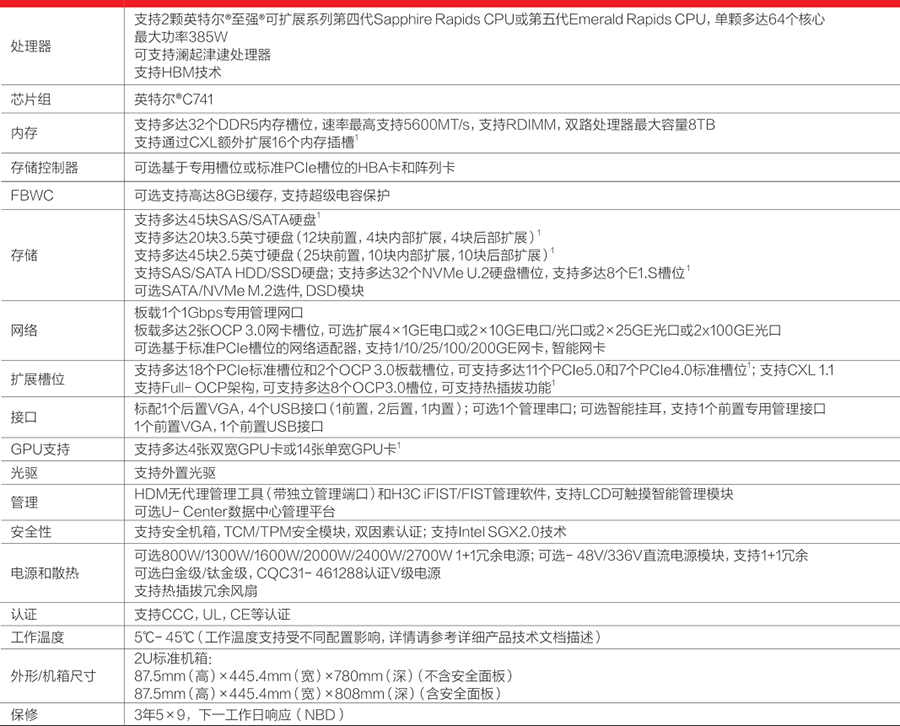
Task: Click the 45块2.5英寸硬盘 line
Action: [344, 255]
